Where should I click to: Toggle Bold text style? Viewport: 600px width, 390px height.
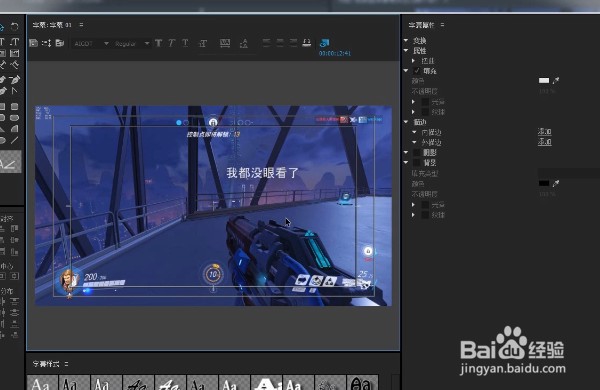point(158,43)
